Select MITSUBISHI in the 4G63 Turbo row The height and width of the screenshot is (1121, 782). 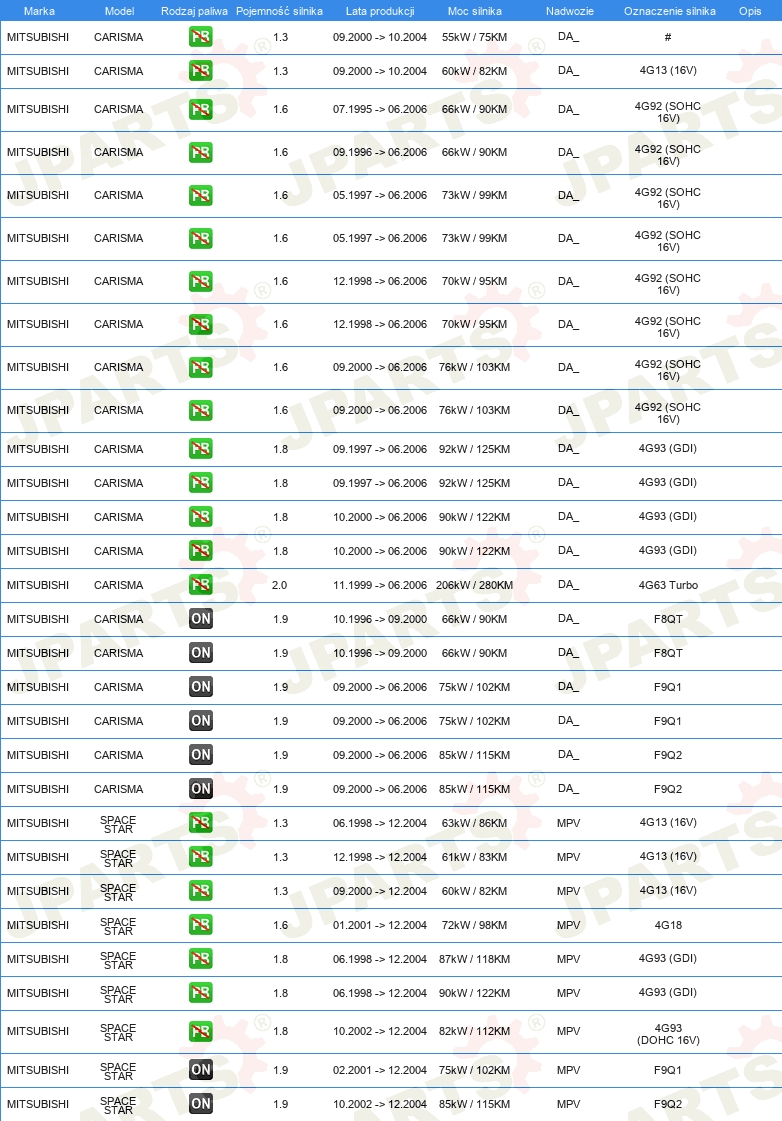[38, 585]
